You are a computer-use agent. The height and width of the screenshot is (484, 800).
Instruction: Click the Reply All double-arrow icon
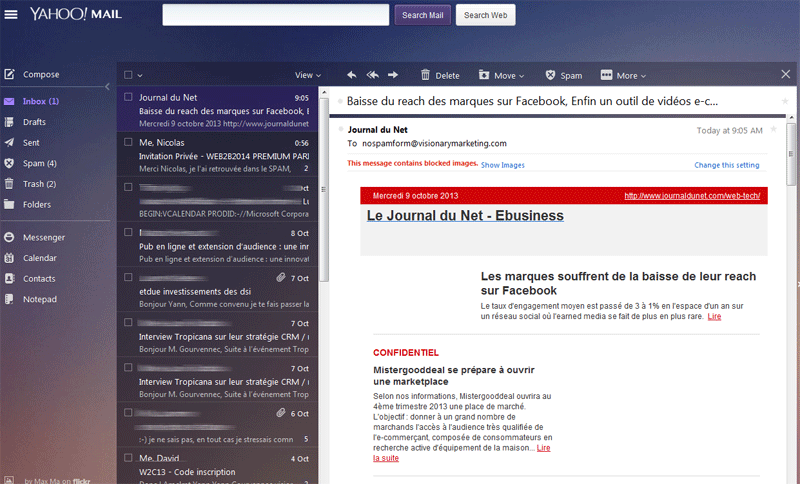click(x=372, y=75)
